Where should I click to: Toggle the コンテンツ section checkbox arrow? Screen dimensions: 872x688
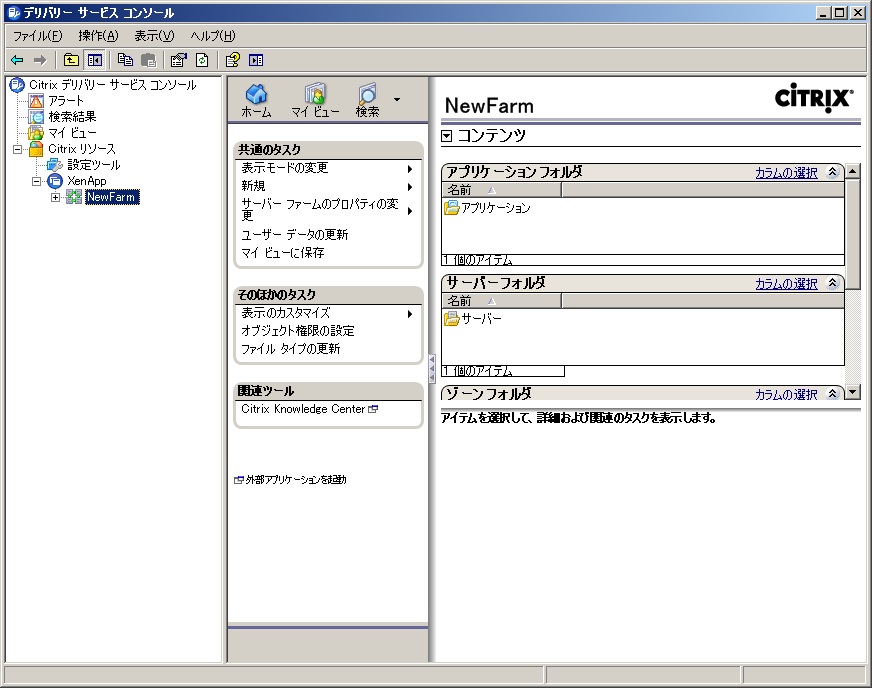click(x=447, y=135)
